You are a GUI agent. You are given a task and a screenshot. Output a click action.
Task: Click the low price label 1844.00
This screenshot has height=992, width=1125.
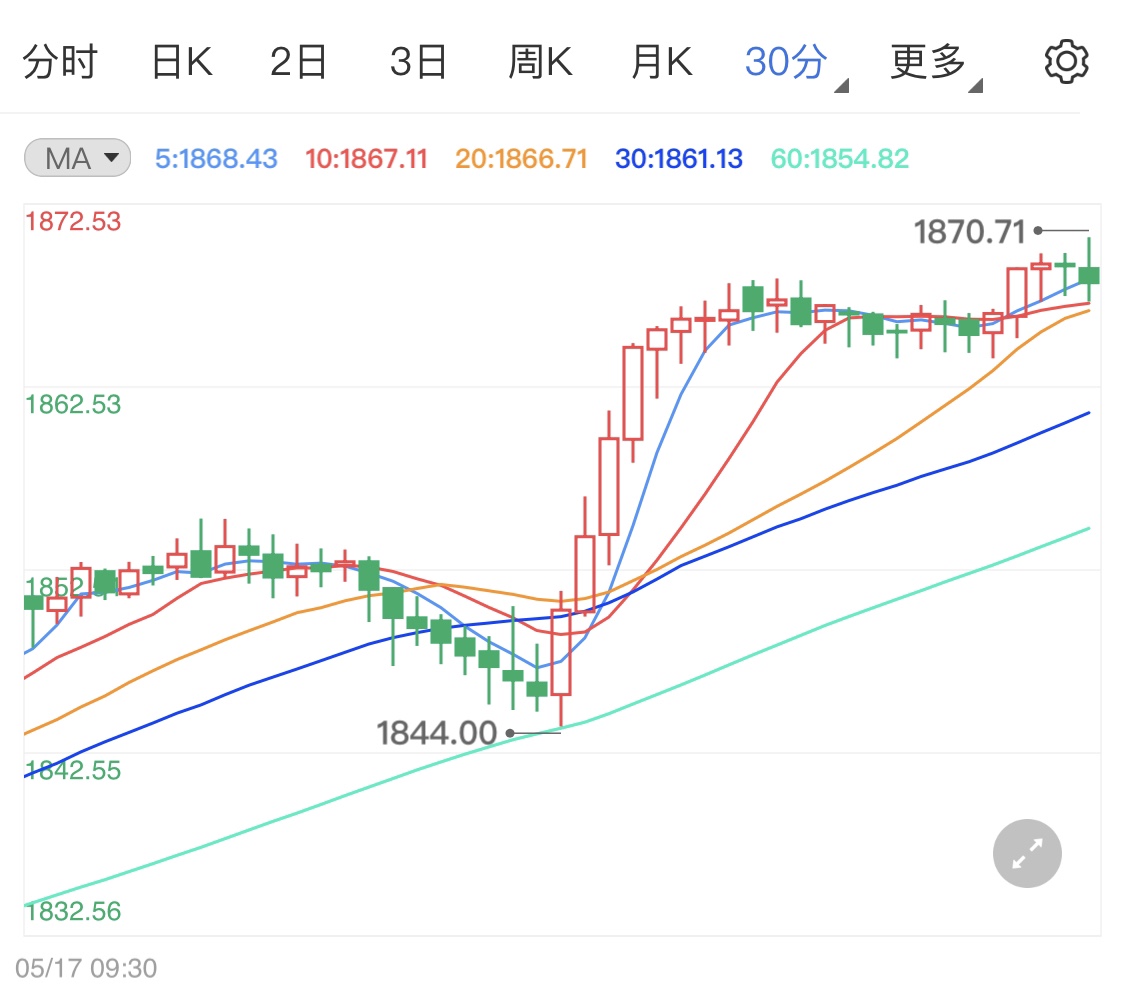[437, 733]
